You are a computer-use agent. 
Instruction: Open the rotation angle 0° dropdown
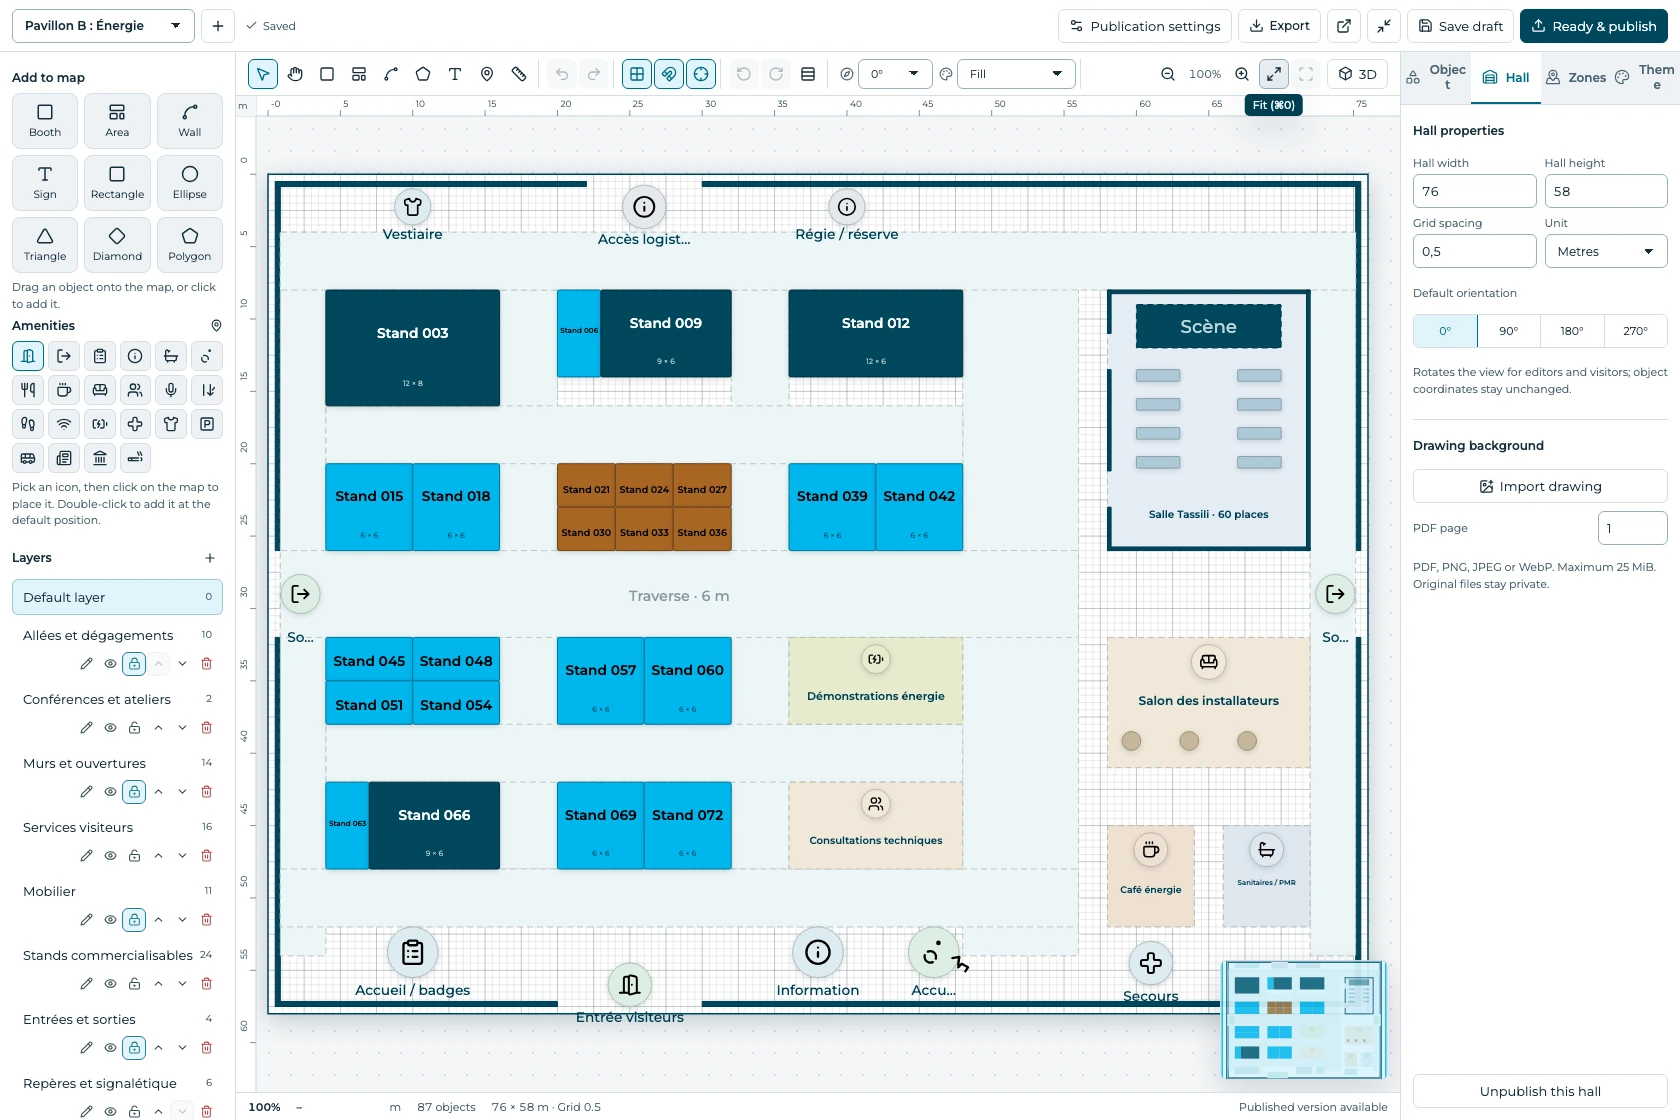click(x=895, y=74)
